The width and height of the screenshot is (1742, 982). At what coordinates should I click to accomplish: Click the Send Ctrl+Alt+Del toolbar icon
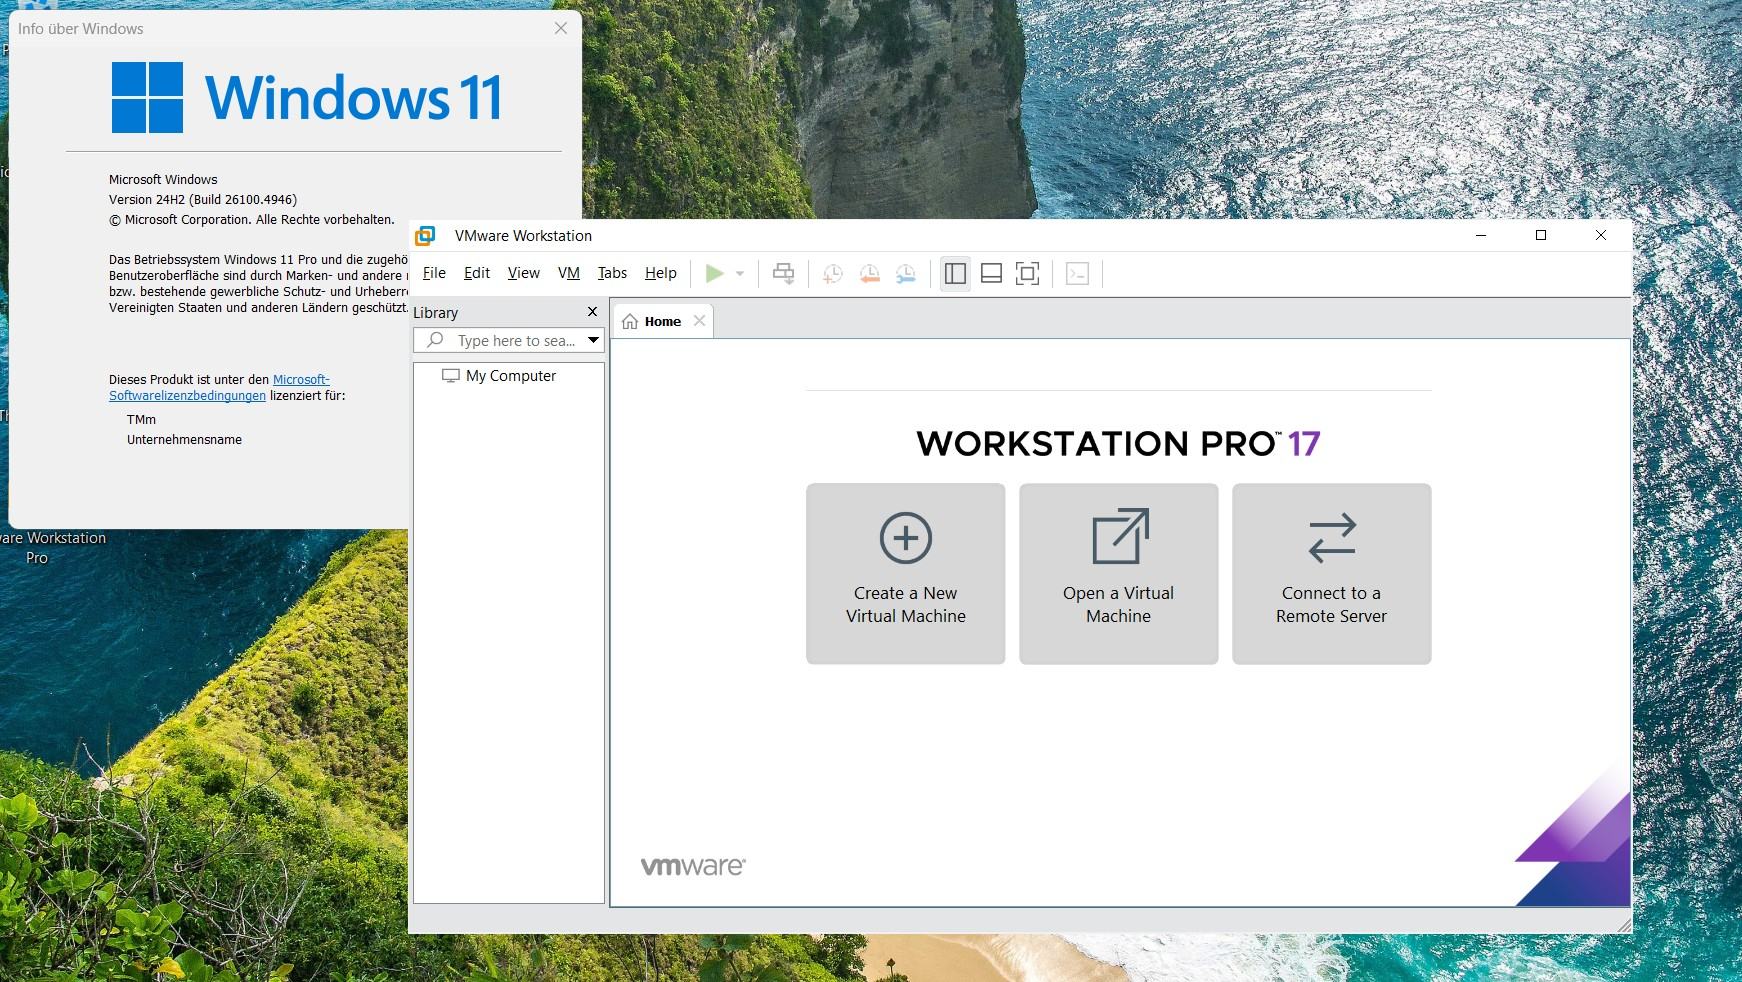click(x=784, y=273)
